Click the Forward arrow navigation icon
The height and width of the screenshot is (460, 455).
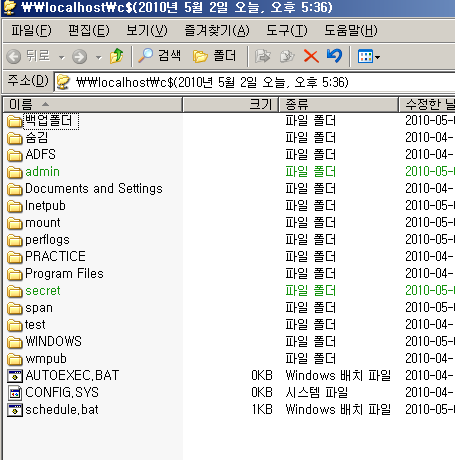tap(79, 57)
